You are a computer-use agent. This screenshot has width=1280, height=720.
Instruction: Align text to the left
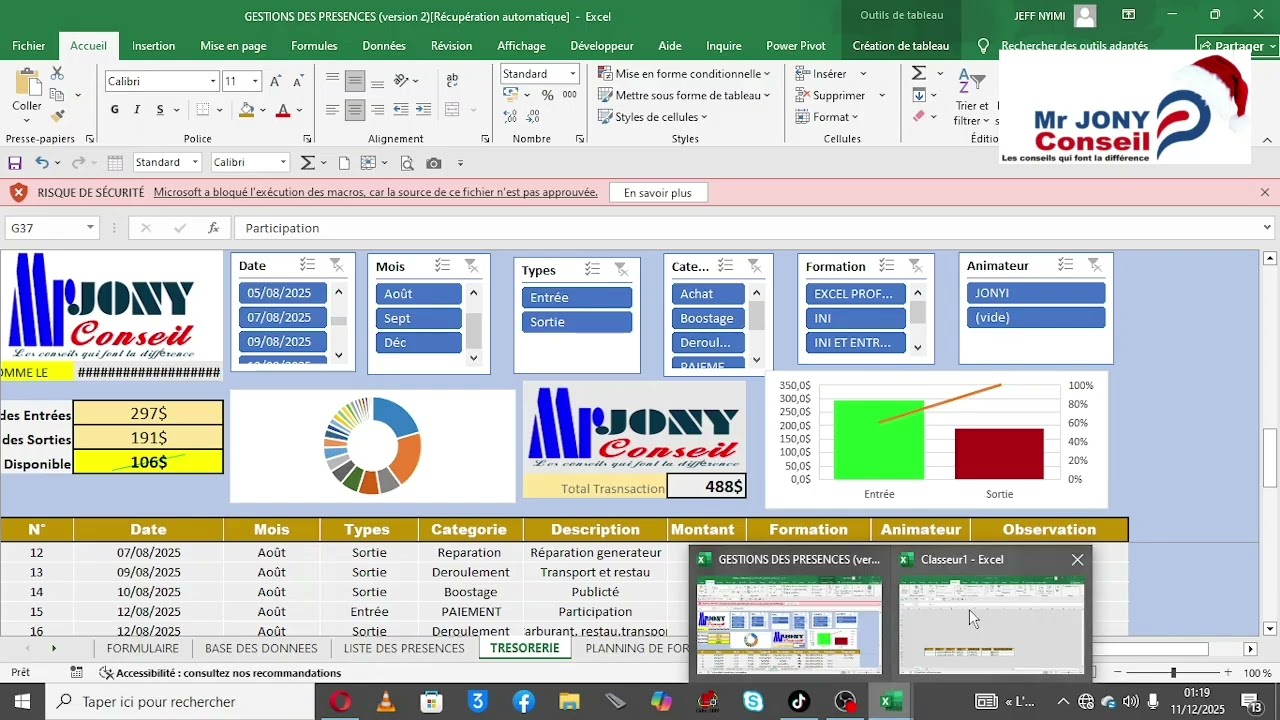pyautogui.click(x=333, y=110)
